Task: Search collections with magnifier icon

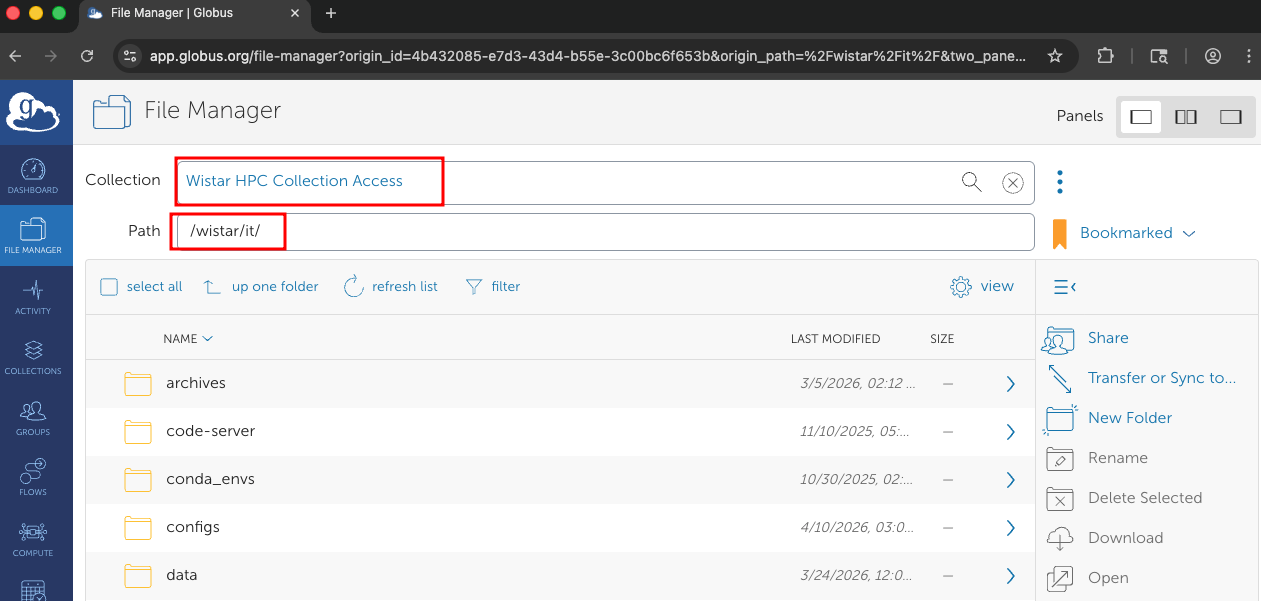Action: [x=971, y=182]
